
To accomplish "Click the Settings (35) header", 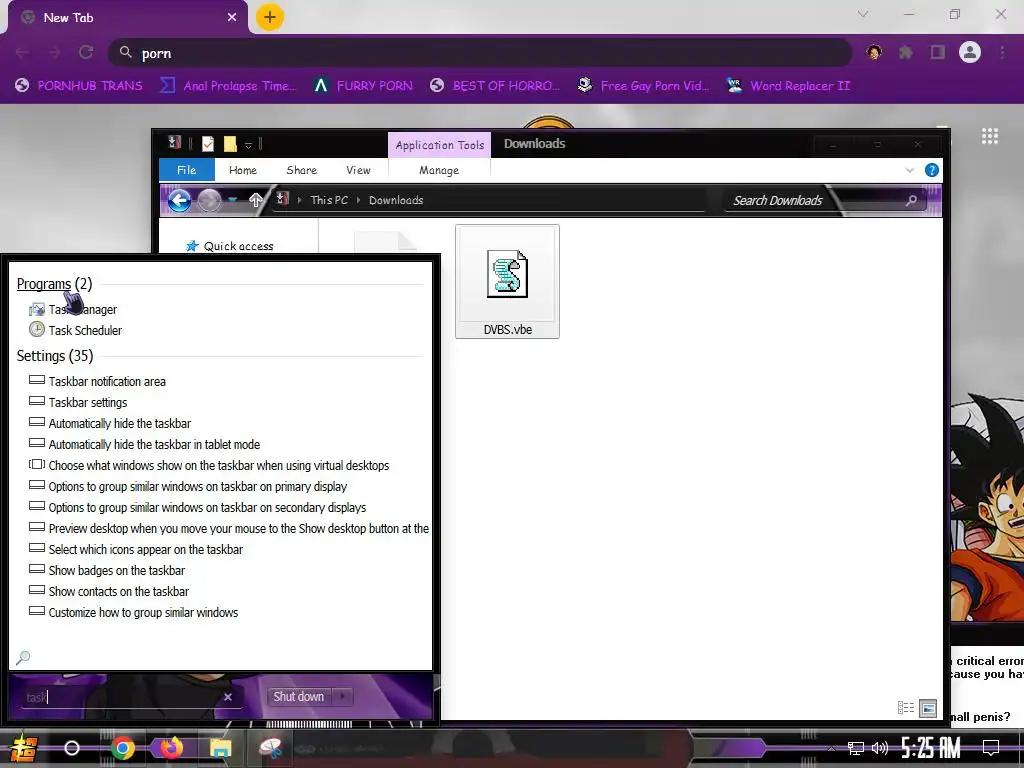I will pos(55,355).
